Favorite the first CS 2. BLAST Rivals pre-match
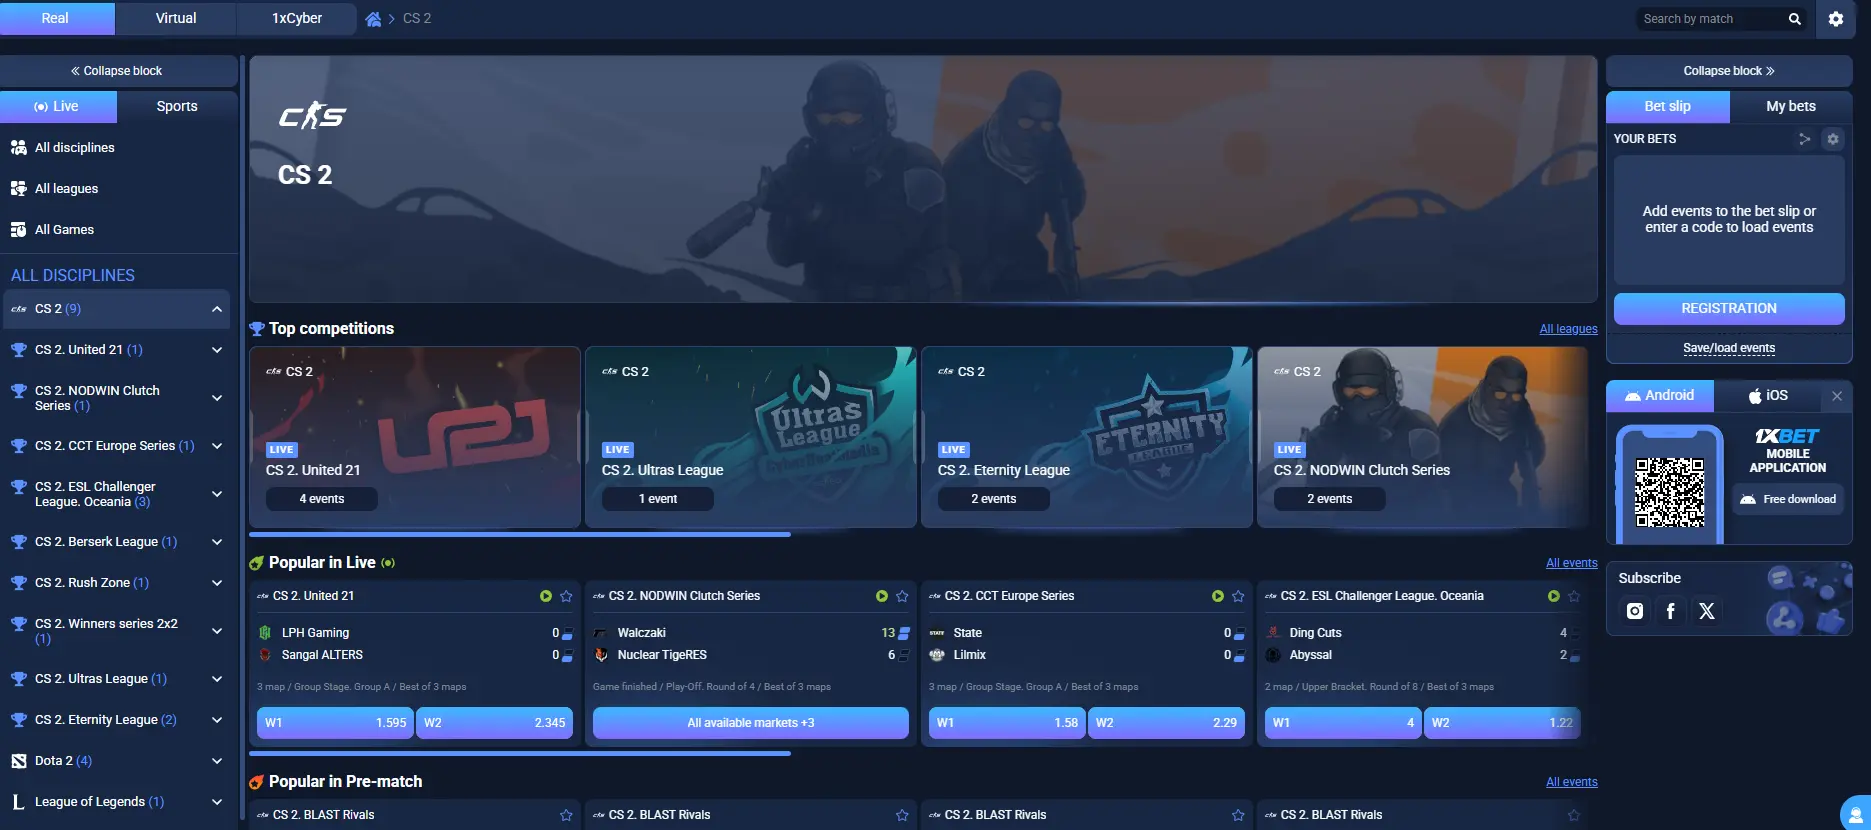This screenshot has height=830, width=1871. coord(566,815)
